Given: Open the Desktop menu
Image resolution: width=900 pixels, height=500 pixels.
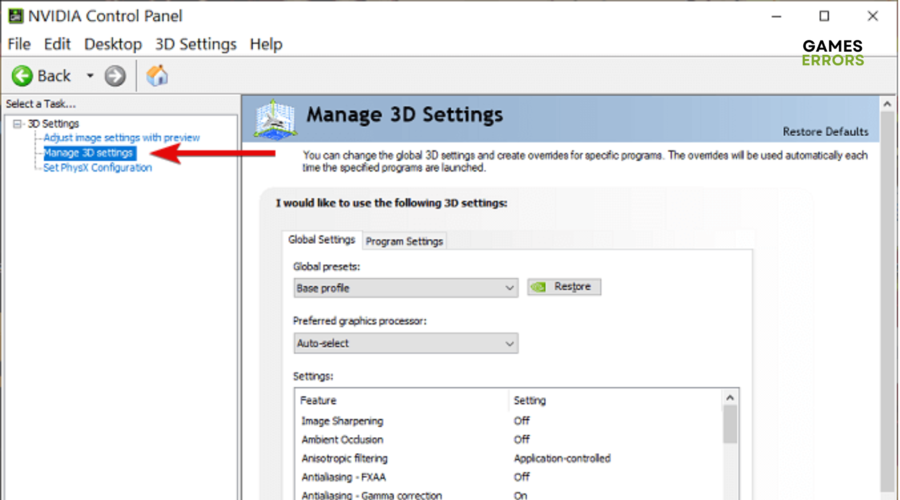Looking at the screenshot, I should point(113,44).
